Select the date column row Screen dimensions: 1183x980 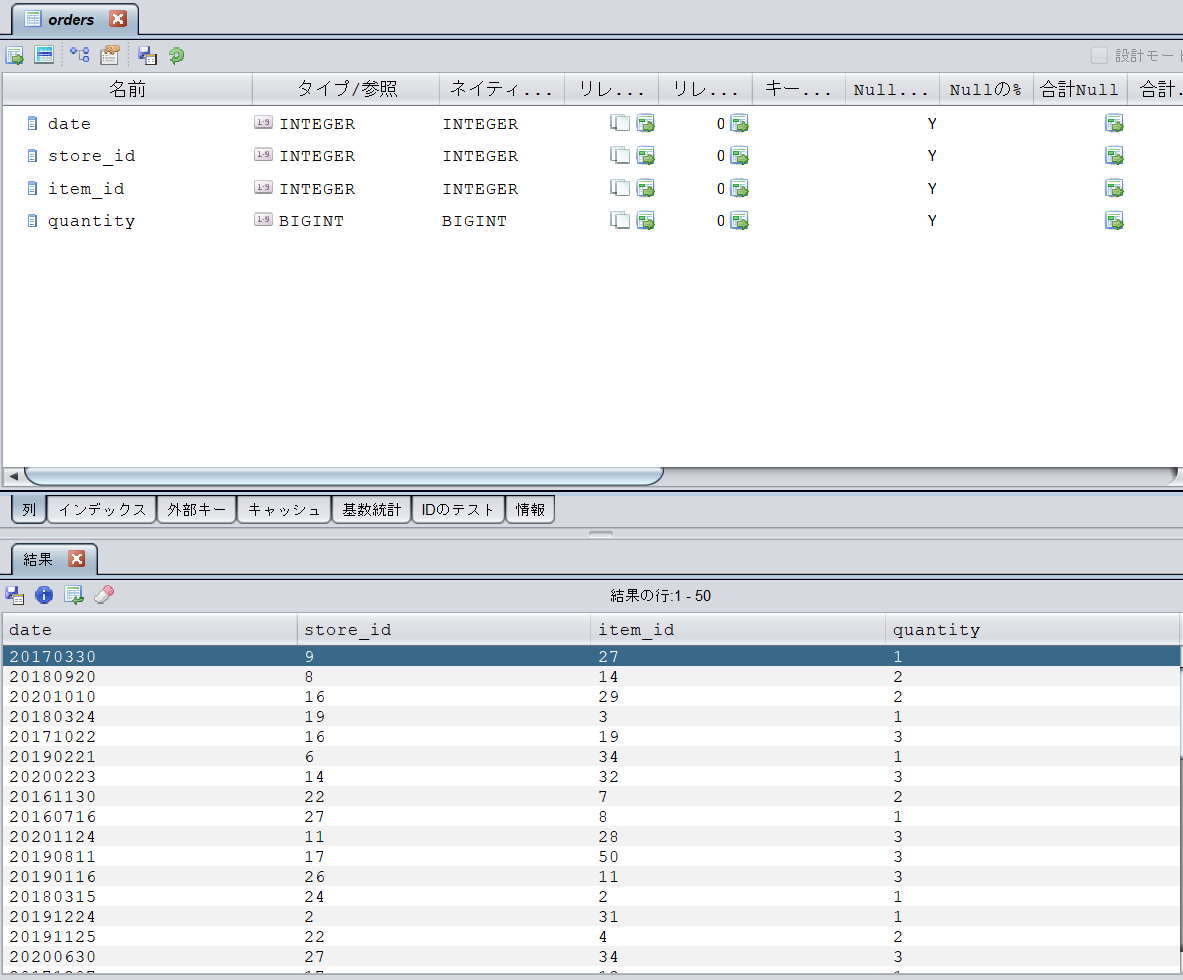(x=592, y=123)
